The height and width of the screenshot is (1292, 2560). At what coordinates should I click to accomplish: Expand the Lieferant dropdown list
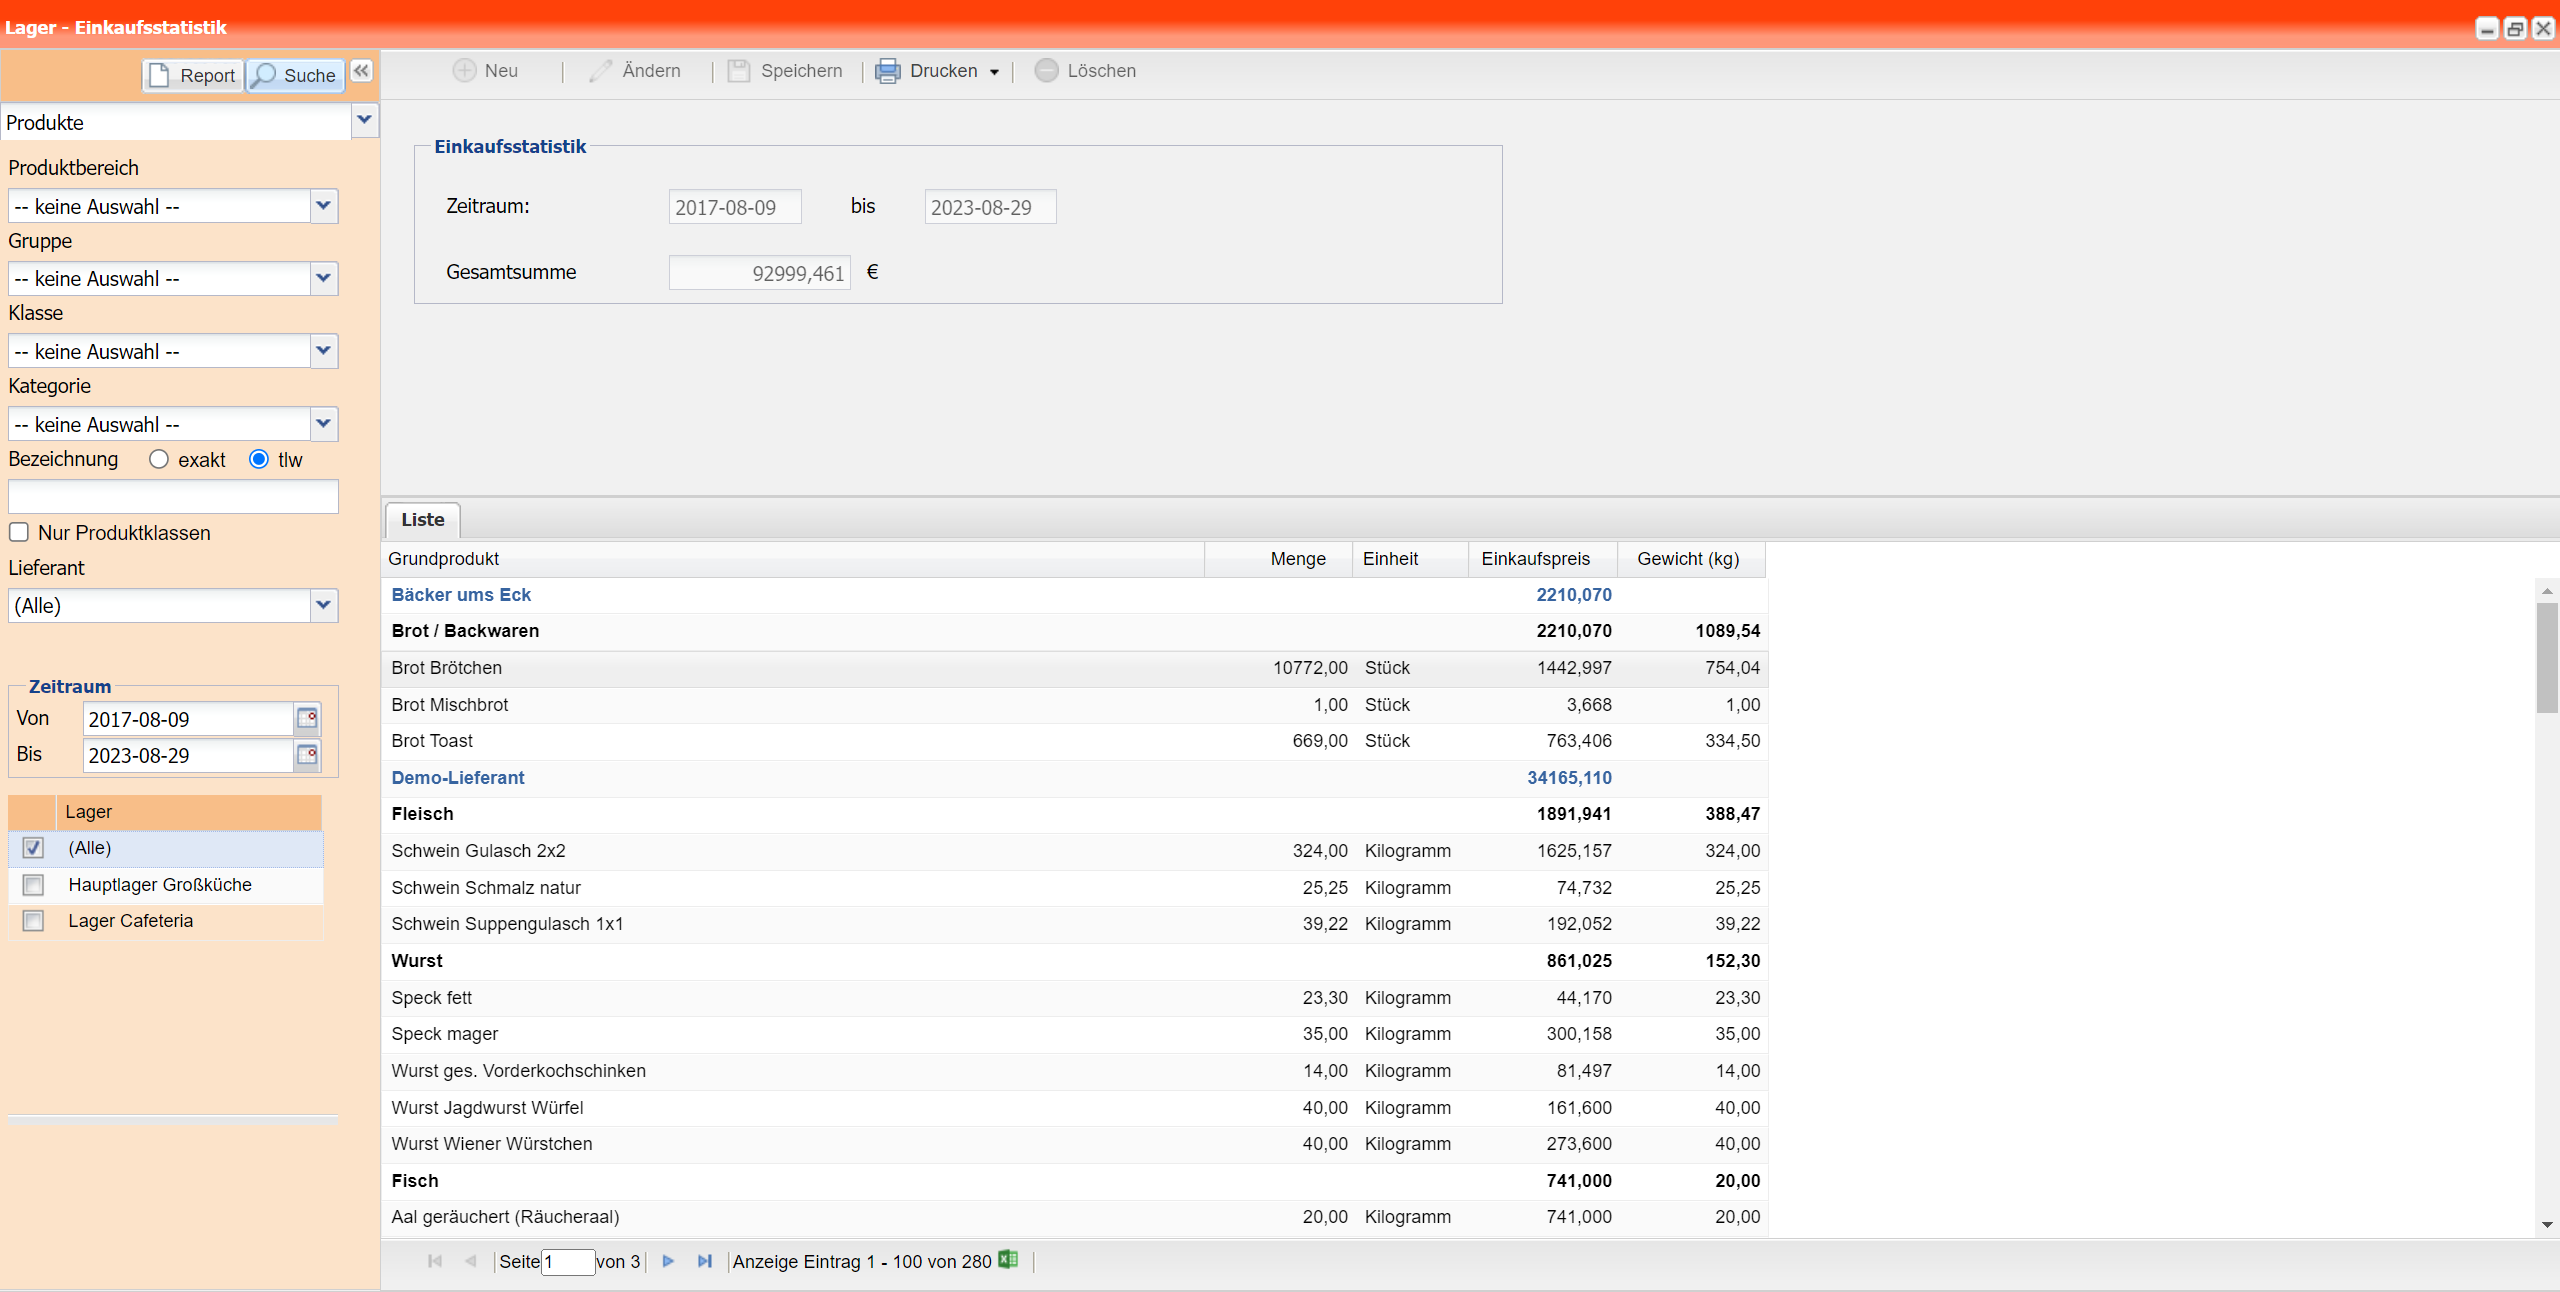tap(323, 605)
